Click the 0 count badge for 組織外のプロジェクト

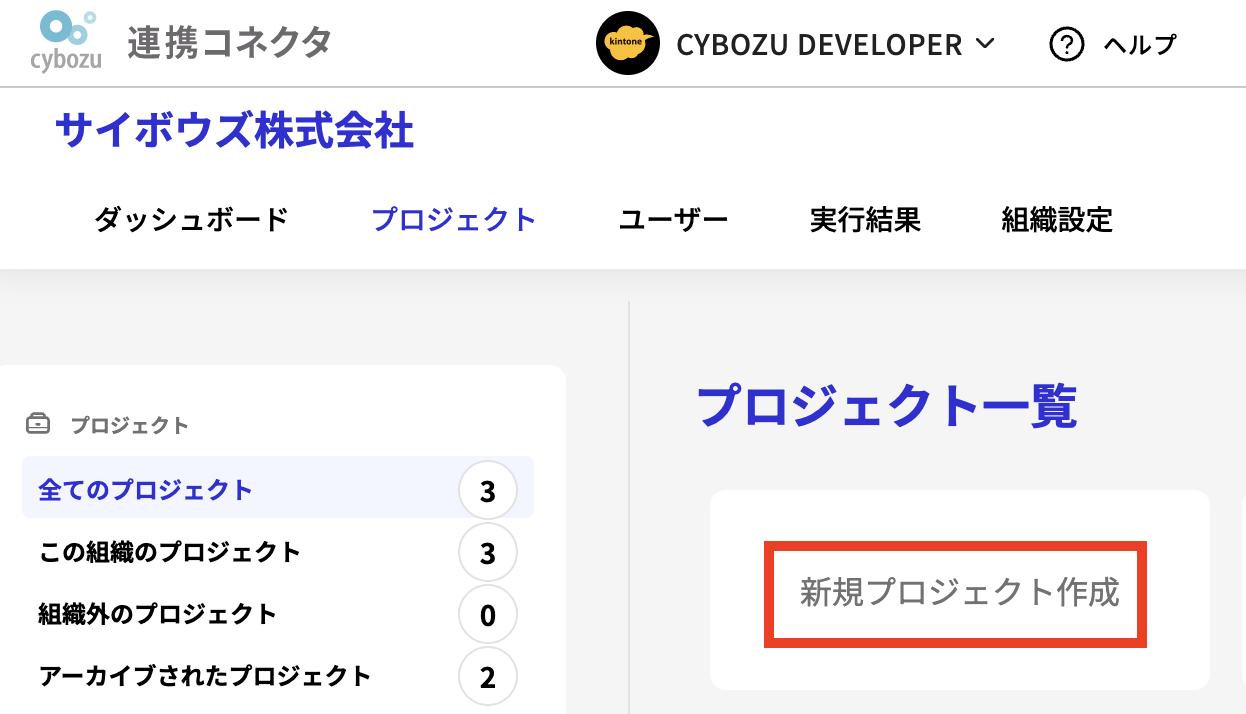487,615
